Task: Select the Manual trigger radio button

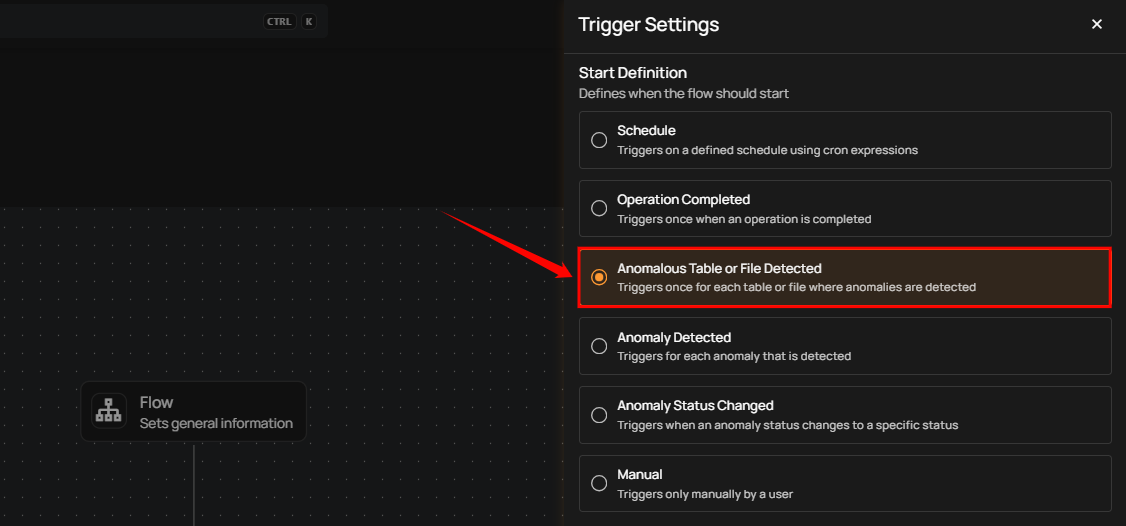Action: pos(599,484)
